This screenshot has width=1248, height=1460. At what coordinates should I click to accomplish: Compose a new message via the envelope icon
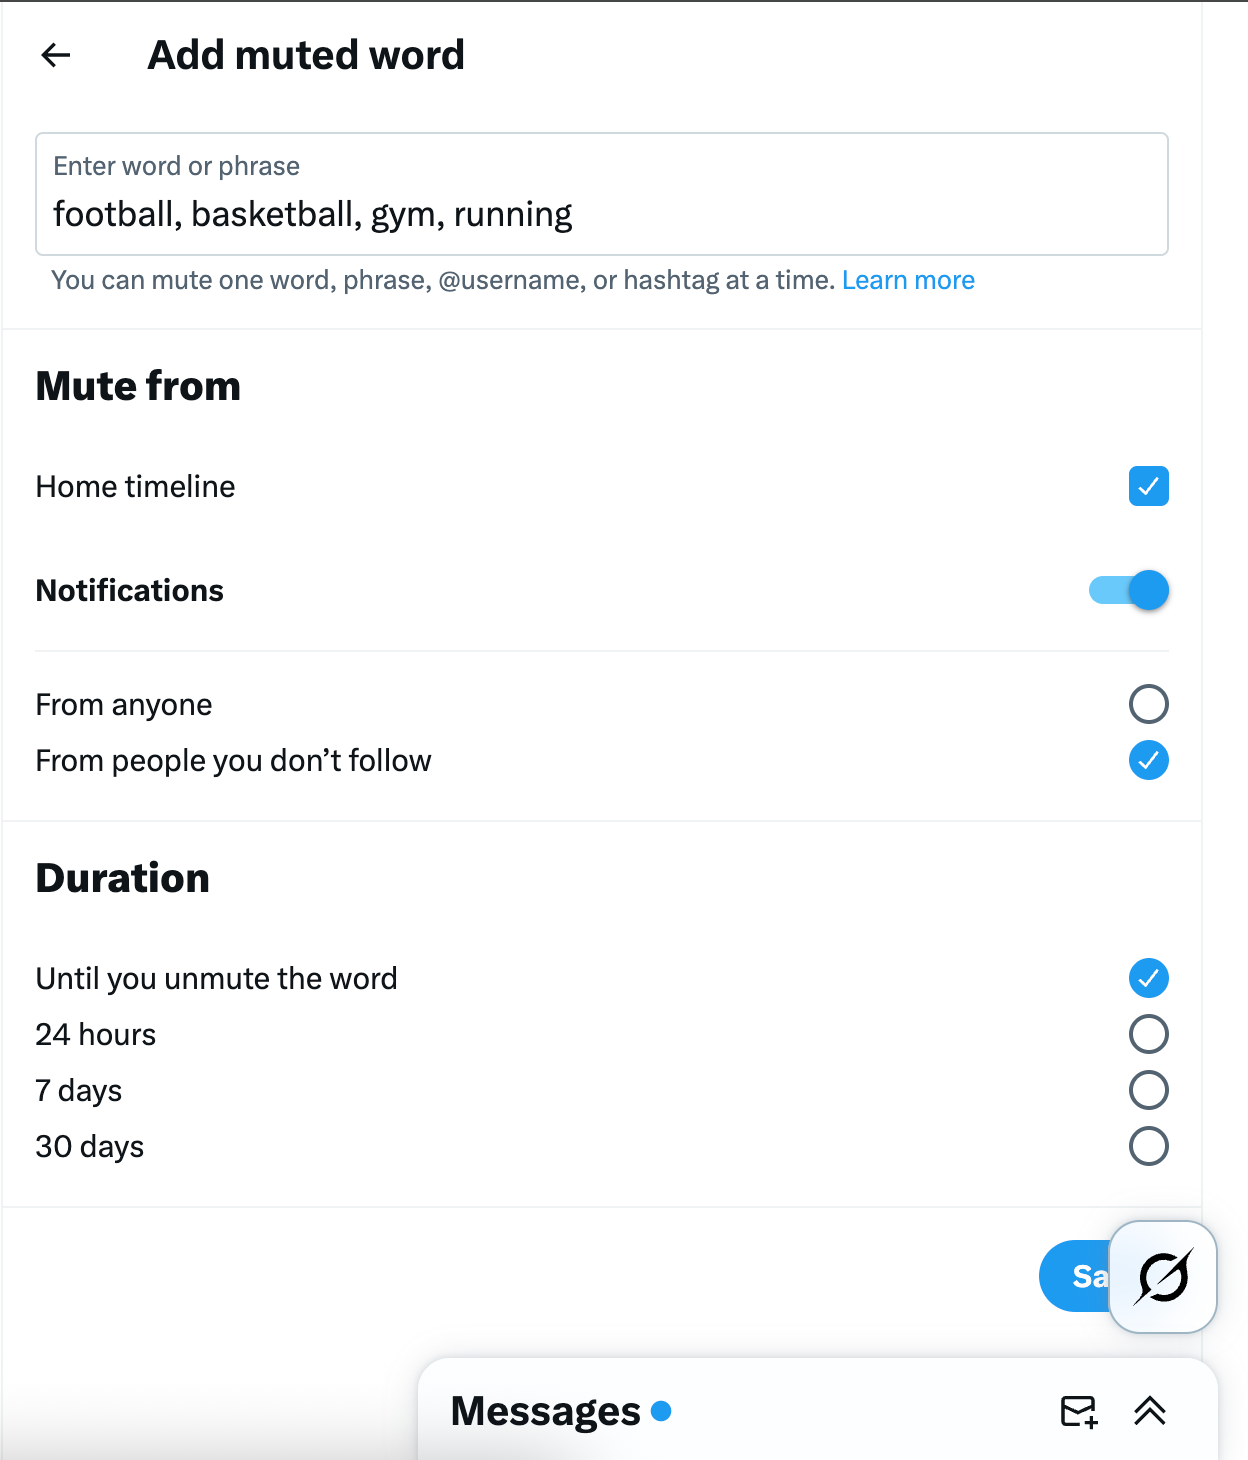tap(1078, 1411)
